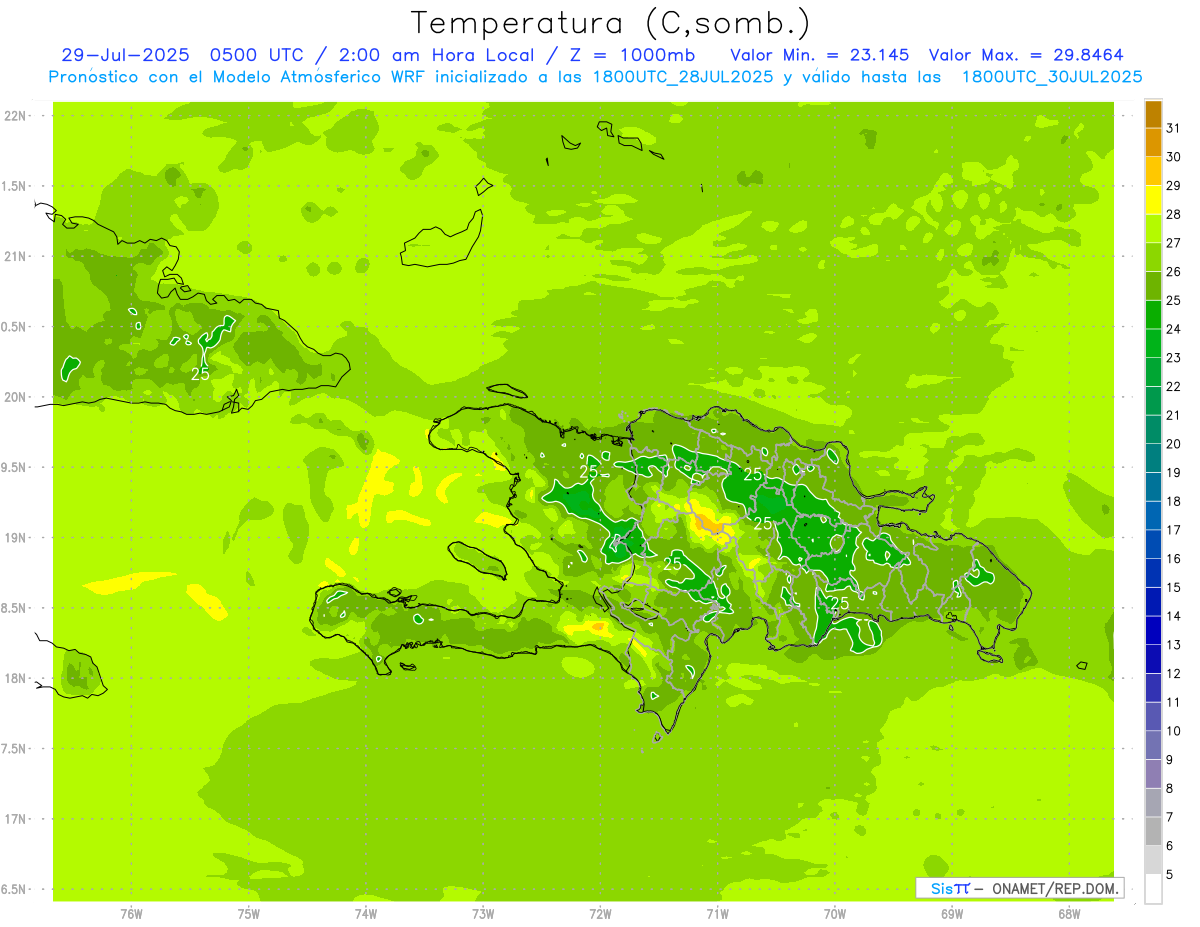Click the "Valor Min. = 23.145" text

tap(820, 55)
